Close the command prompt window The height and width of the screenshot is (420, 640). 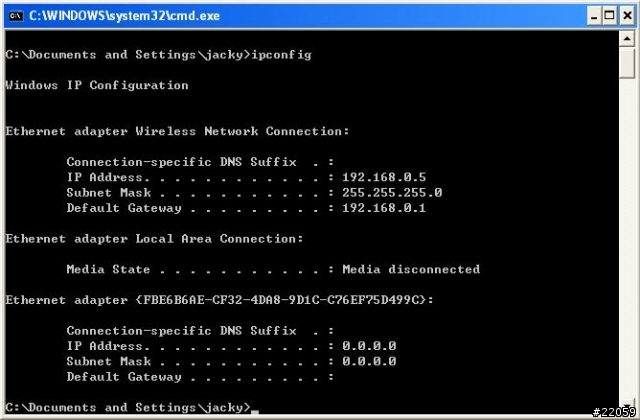627,16
